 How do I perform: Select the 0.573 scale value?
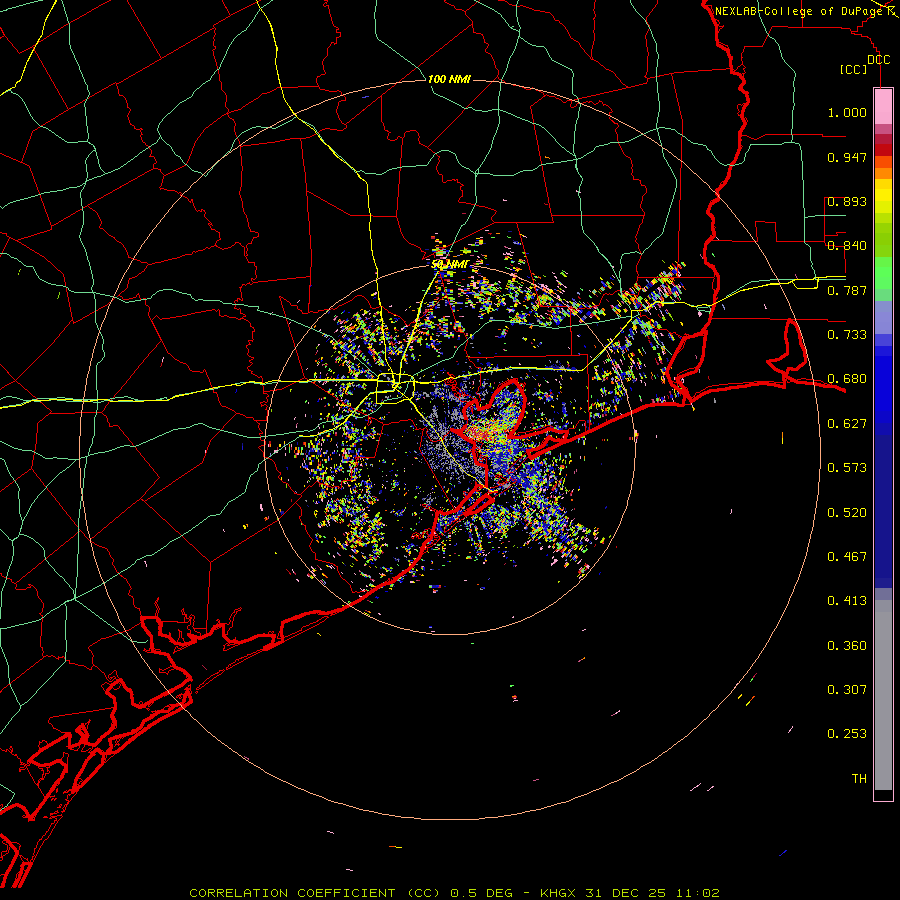click(847, 468)
